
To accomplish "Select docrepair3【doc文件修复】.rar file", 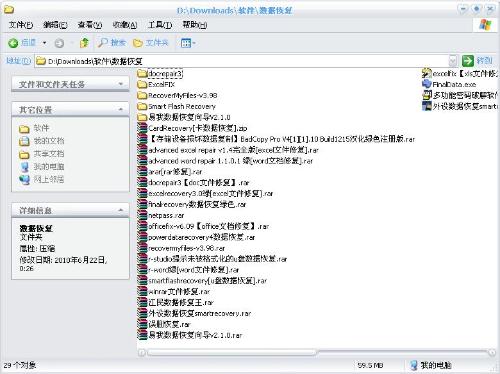I will pos(194,183).
